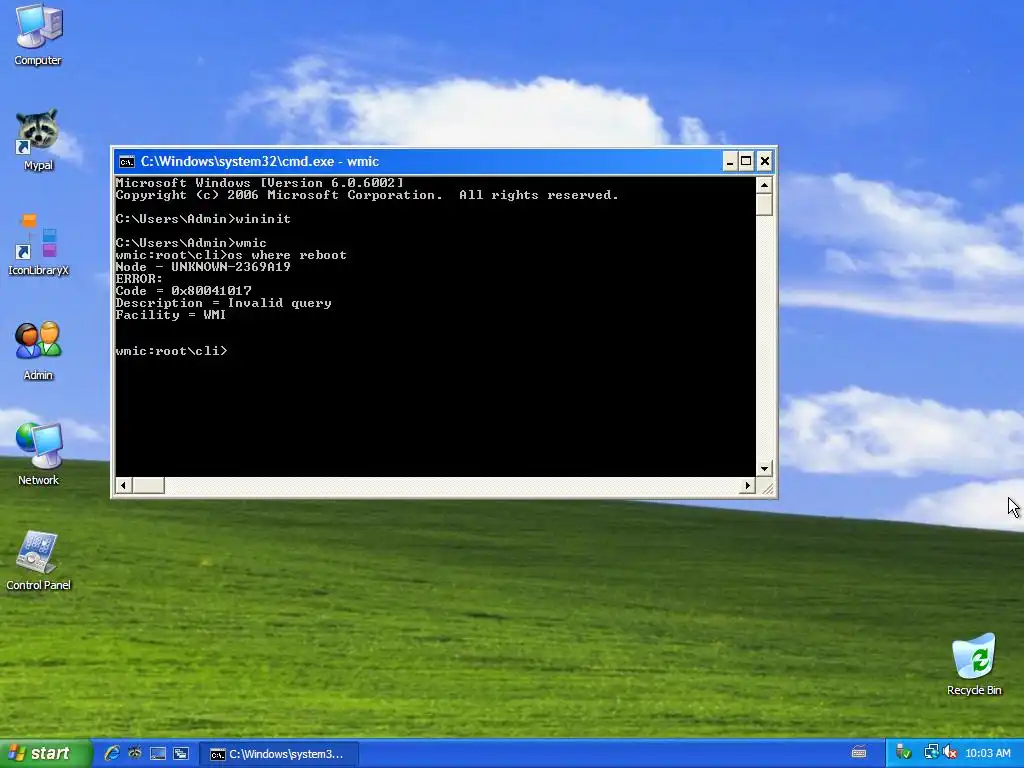Click the 'Microsoft Windows [Version 6.0.6002]' line
Image resolution: width=1024 pixels, height=768 pixels.
click(x=259, y=183)
